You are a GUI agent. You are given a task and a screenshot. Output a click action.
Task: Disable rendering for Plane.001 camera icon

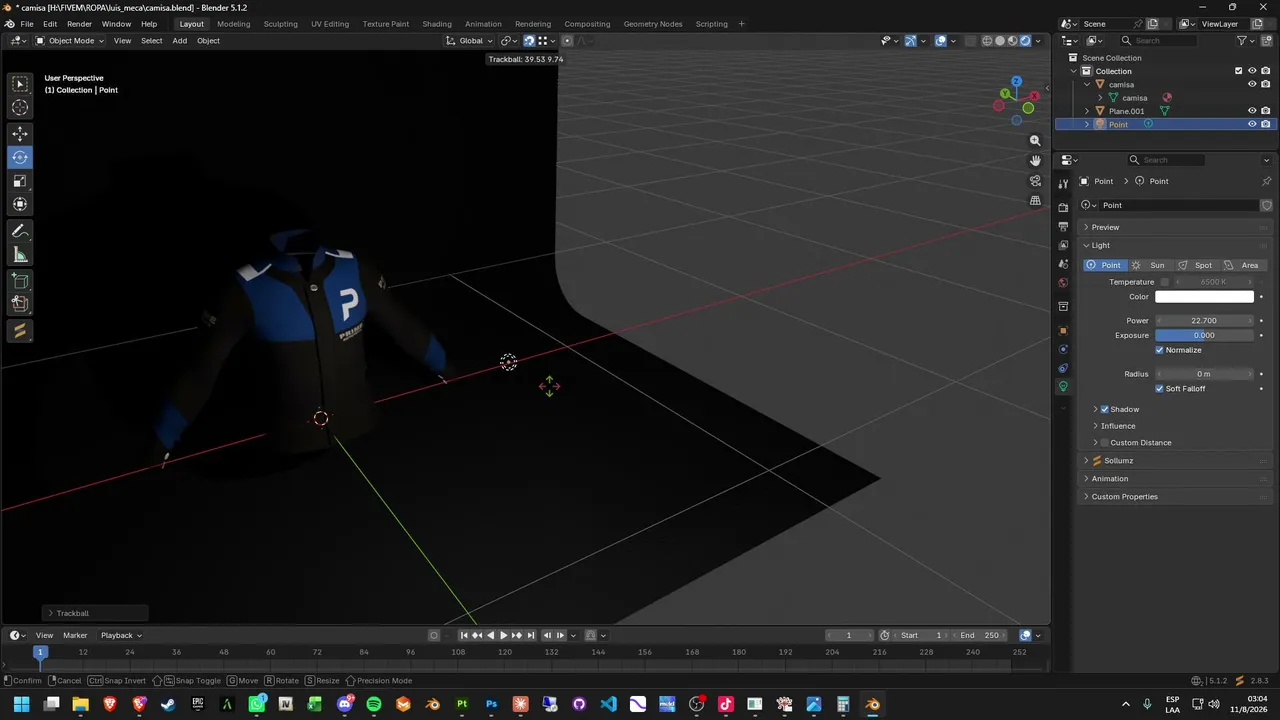[x=1266, y=111]
